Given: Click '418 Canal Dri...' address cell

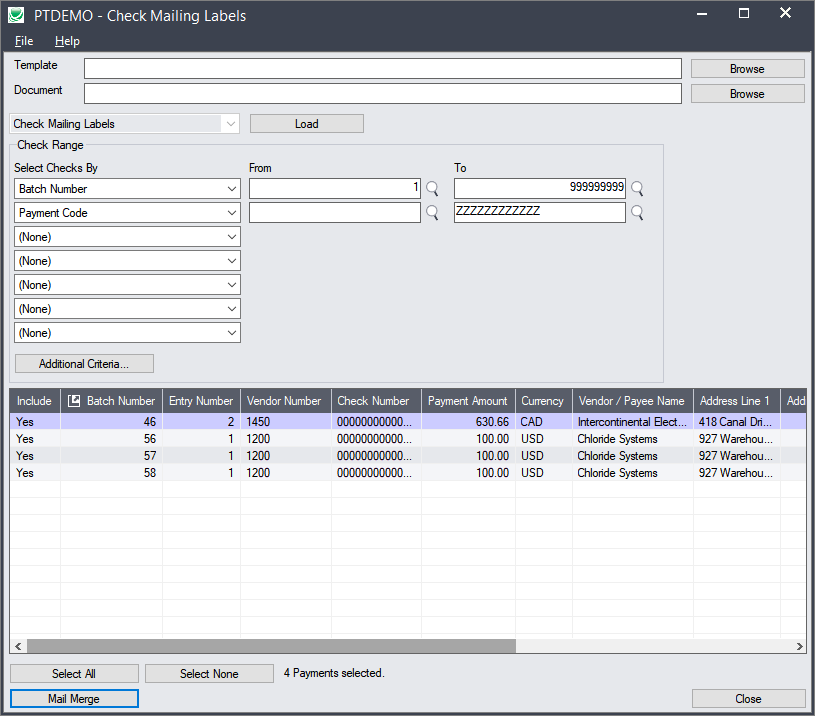Looking at the screenshot, I should coord(737,421).
